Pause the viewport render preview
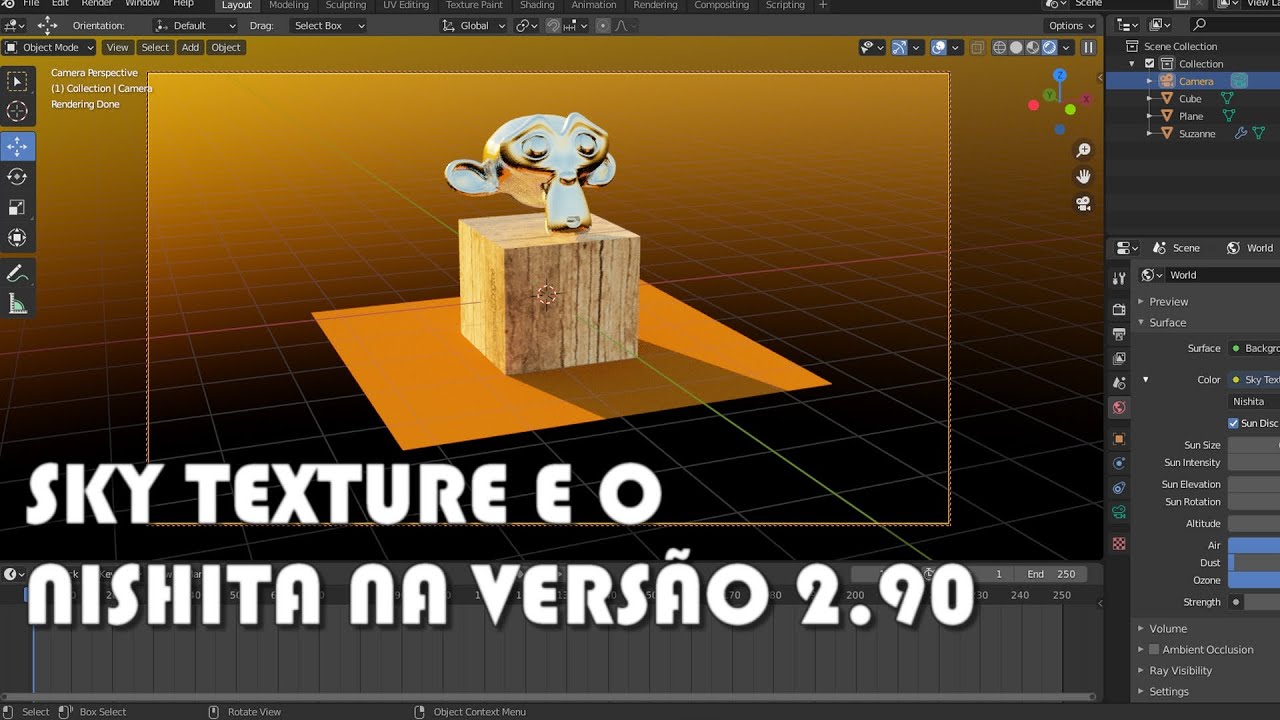1280x720 pixels. point(1089,47)
